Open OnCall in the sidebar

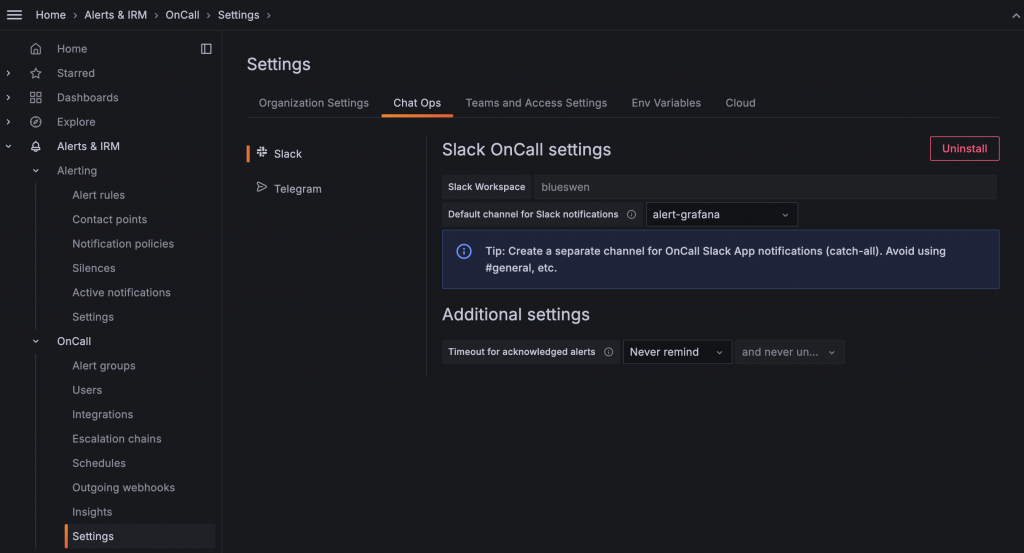tap(74, 341)
